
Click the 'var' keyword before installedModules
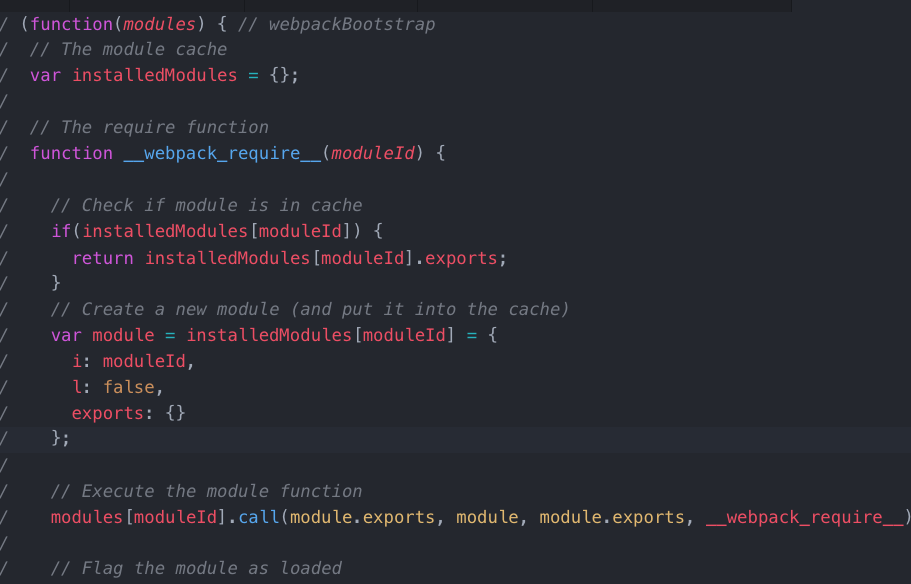tap(45, 76)
